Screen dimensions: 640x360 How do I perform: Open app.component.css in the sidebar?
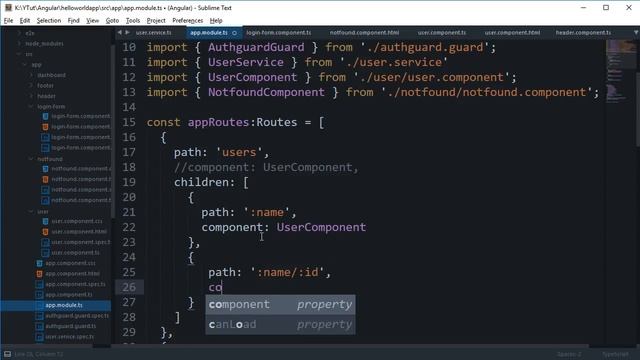coord(70,263)
